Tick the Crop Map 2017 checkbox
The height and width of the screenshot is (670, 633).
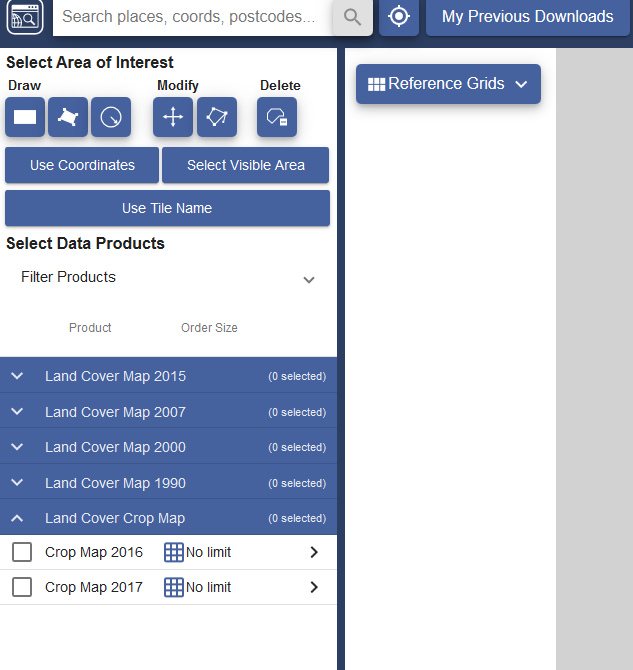tap(22, 587)
